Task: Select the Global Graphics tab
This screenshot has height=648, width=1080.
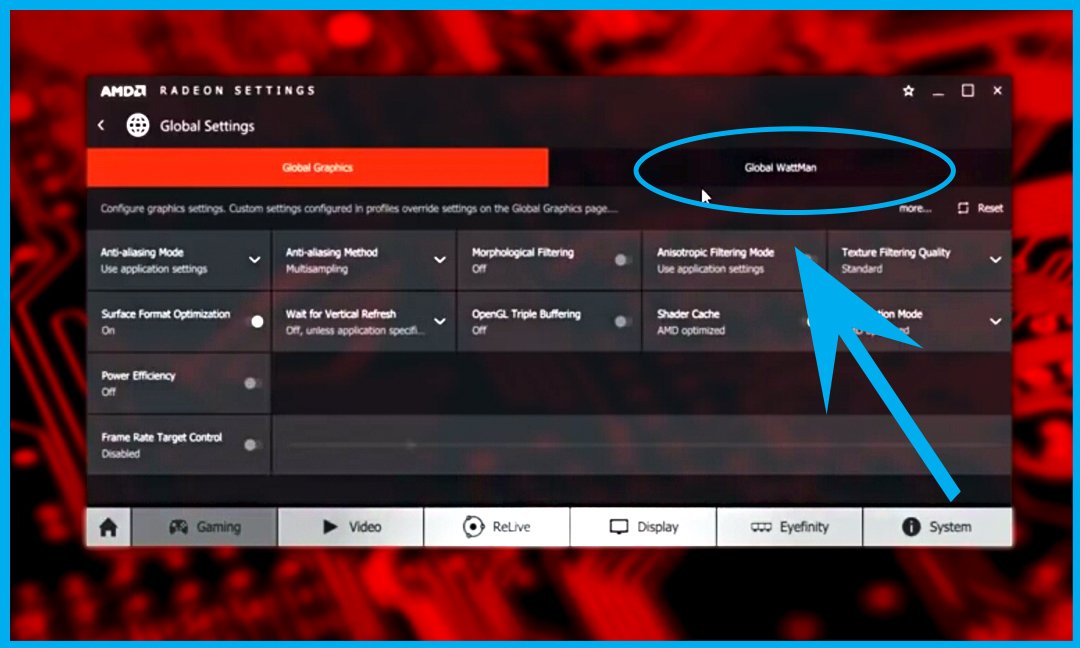Action: [318, 167]
